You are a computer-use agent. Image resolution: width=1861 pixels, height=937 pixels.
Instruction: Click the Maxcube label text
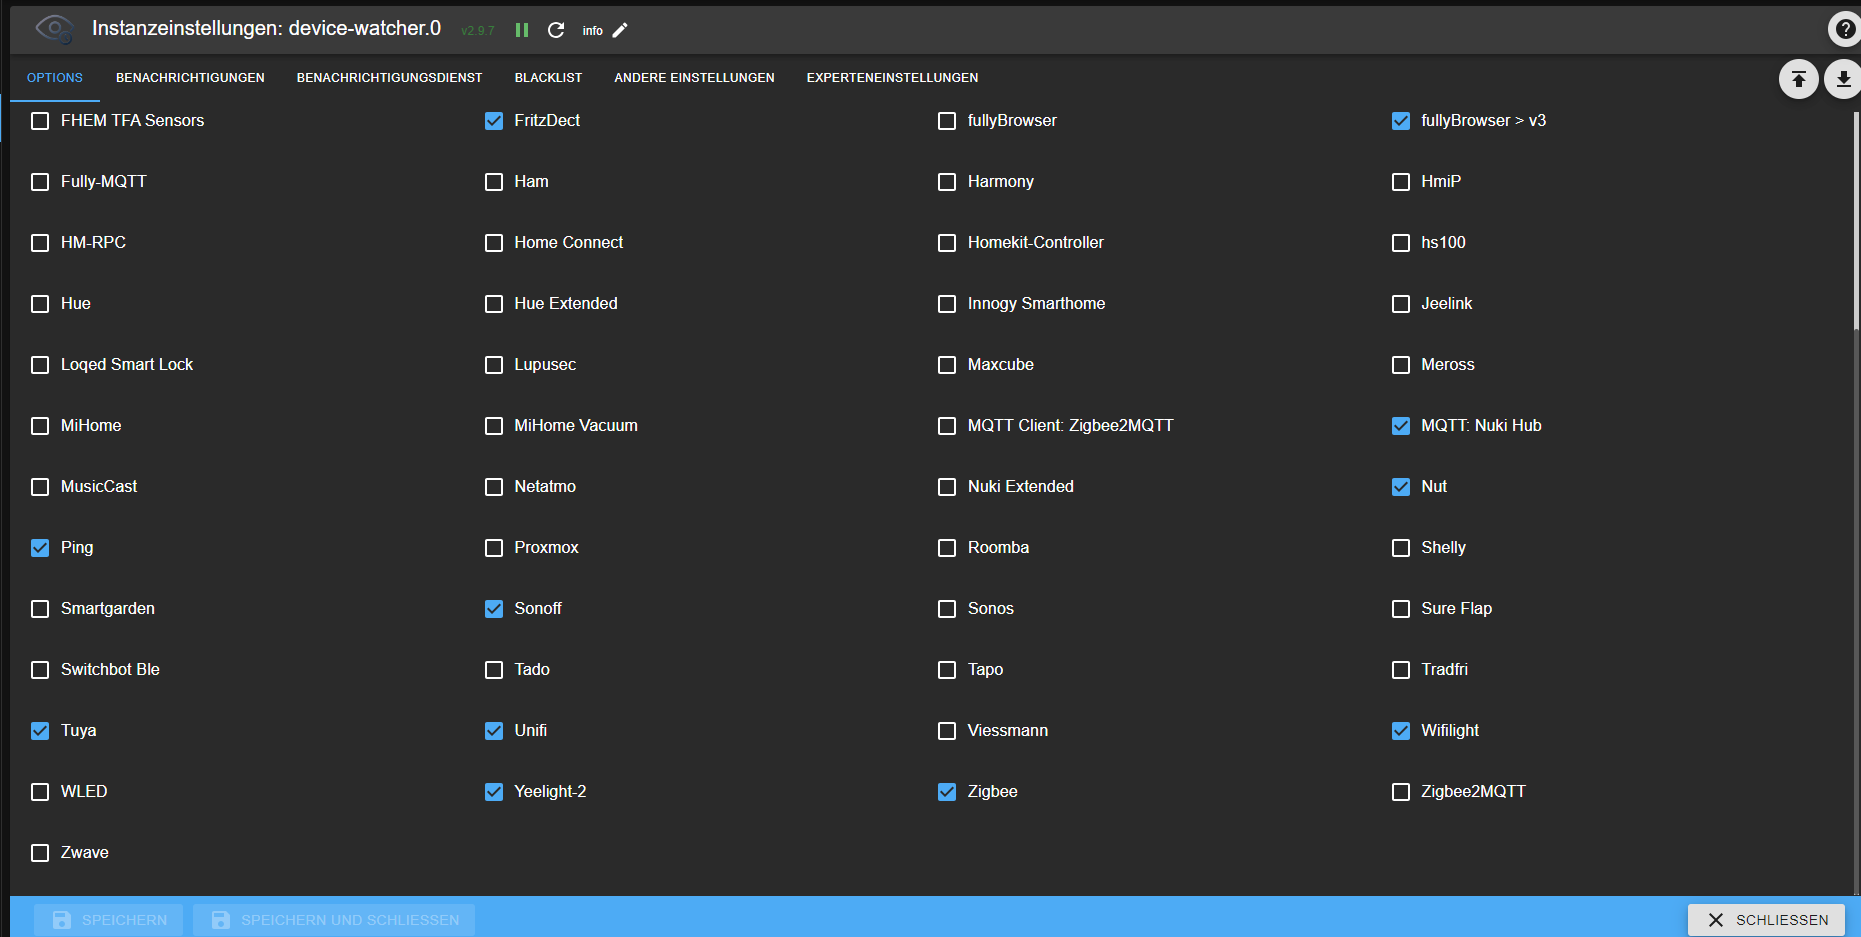(1001, 365)
